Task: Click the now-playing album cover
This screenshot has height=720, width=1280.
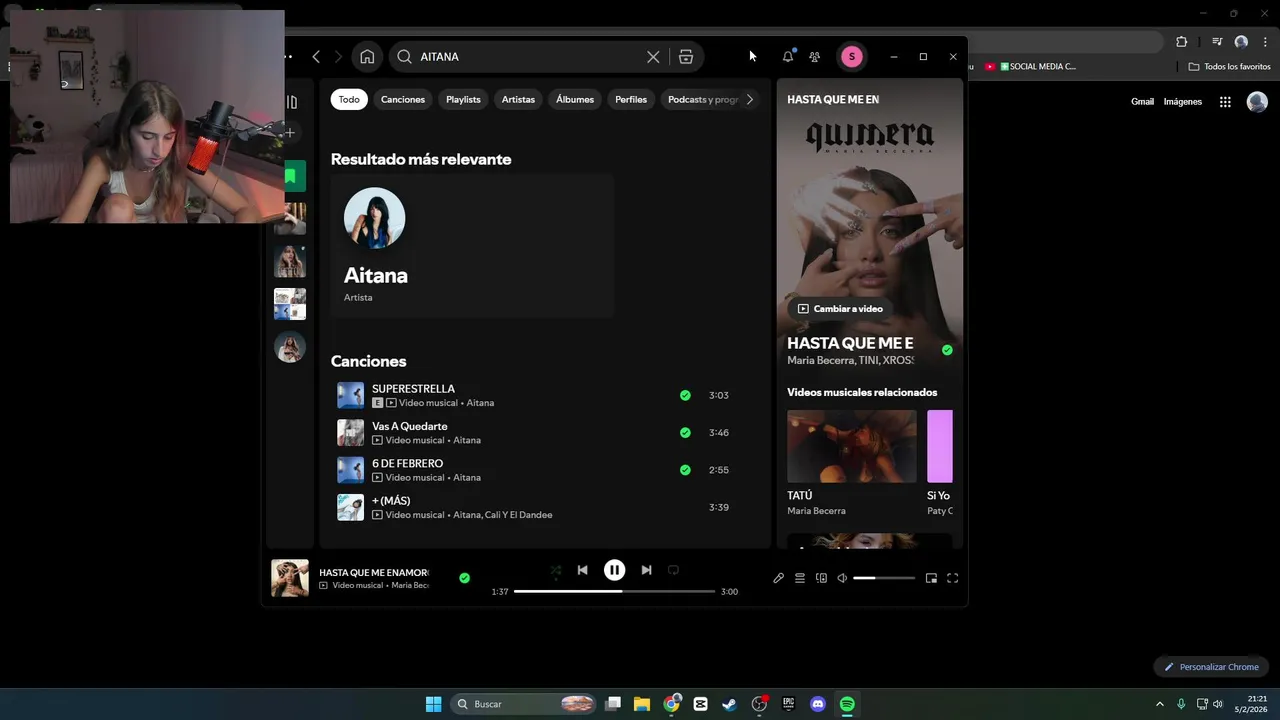Action: 290,578
